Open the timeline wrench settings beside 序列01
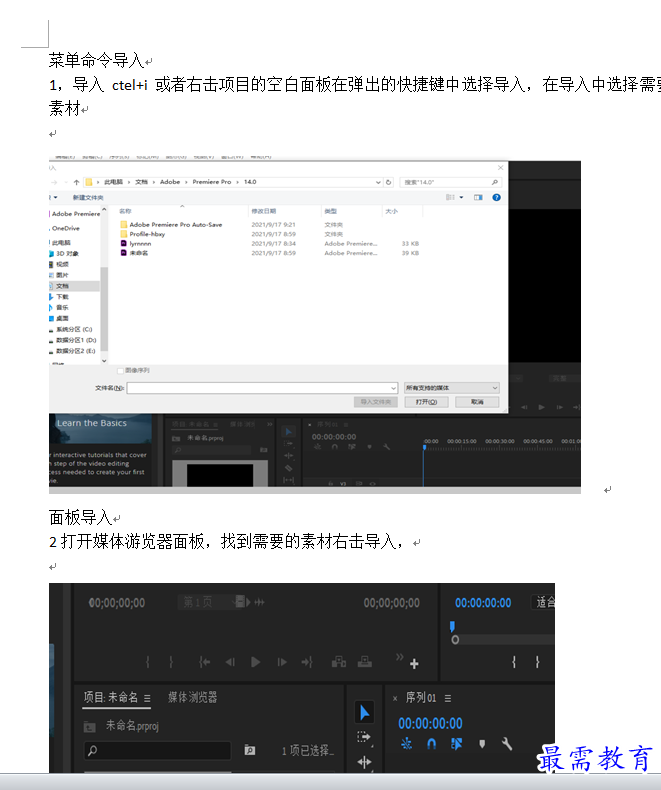Screen dimensions: 661x790 point(507,744)
